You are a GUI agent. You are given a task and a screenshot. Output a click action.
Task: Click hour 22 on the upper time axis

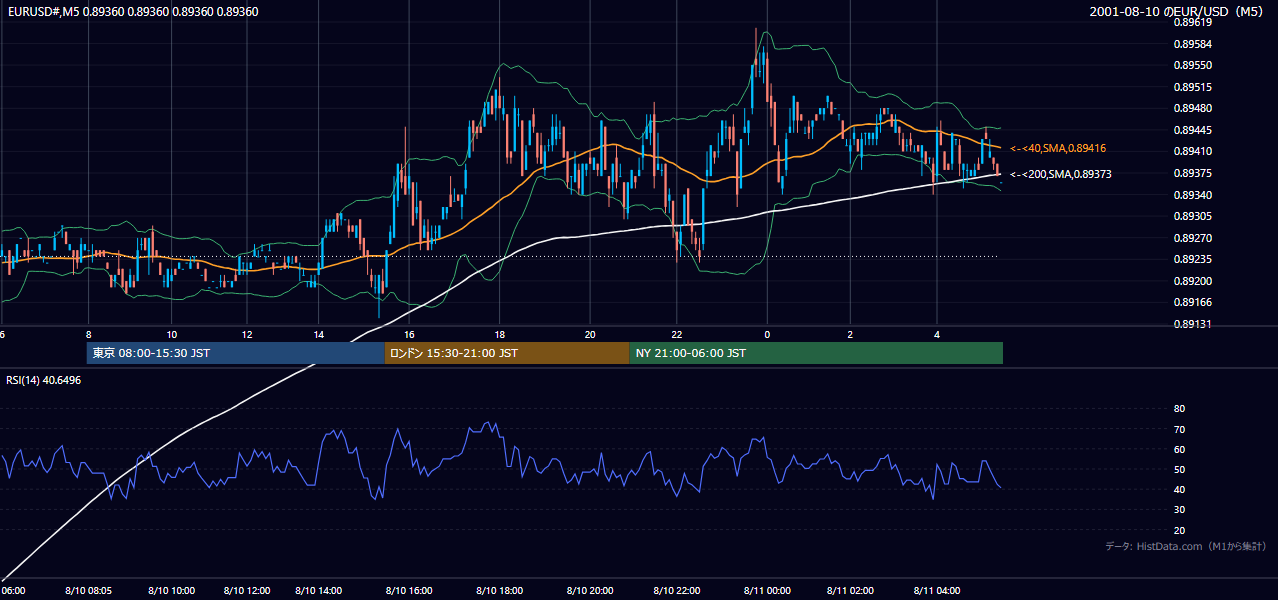(677, 334)
